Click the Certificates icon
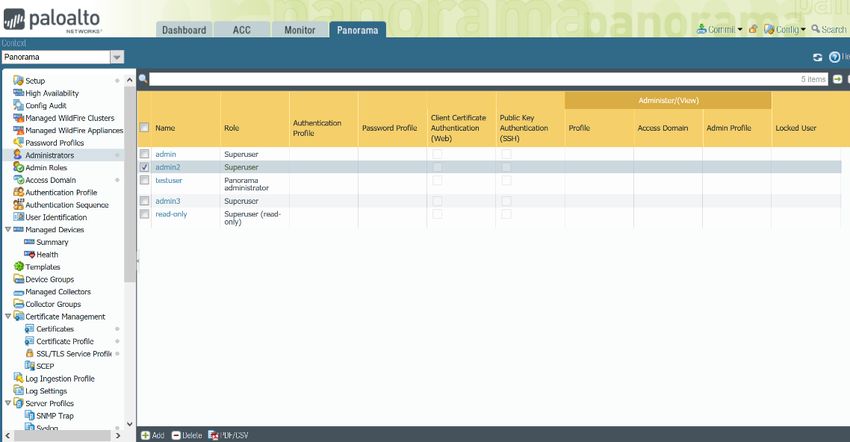The image size is (850, 442). coord(29,329)
